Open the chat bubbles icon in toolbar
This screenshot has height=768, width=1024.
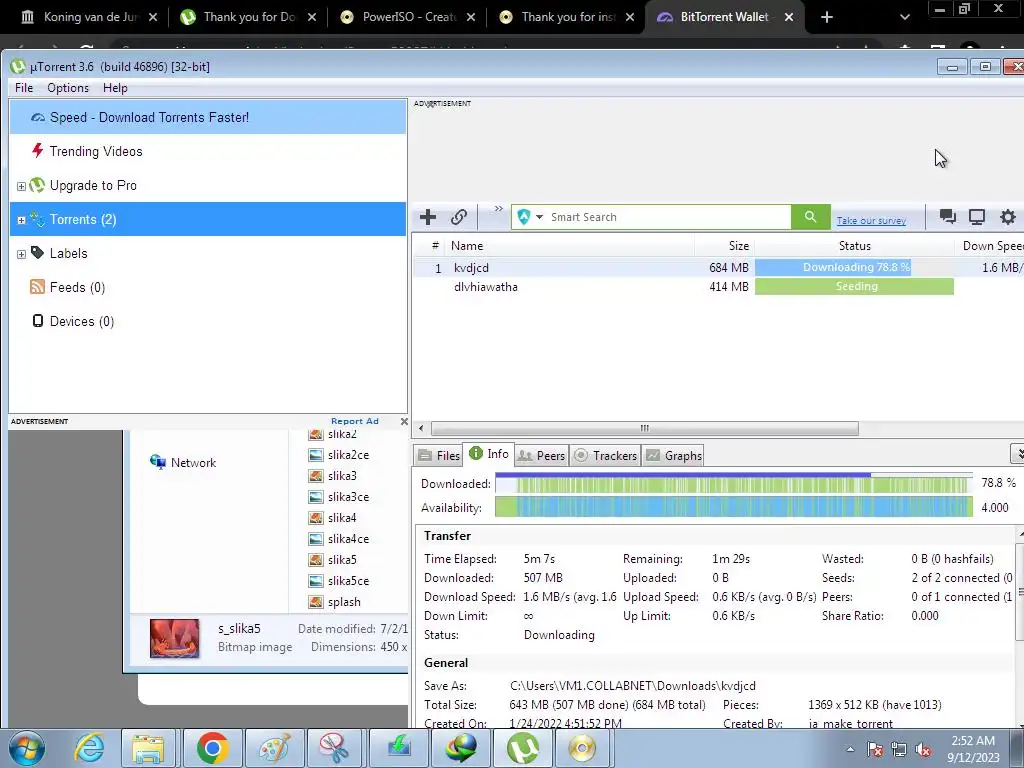(x=948, y=217)
